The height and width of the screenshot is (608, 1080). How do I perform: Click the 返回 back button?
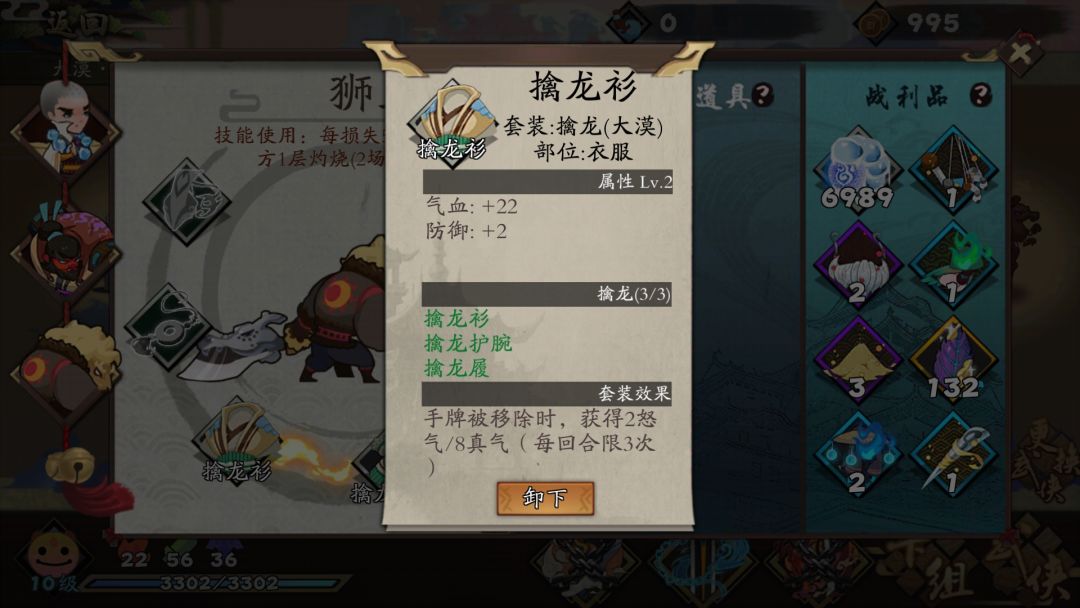point(77,23)
